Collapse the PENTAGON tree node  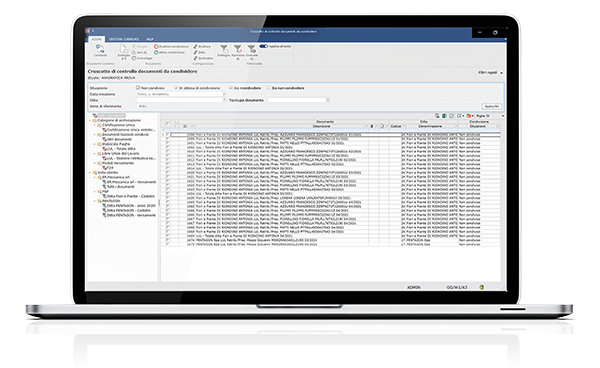95,201
